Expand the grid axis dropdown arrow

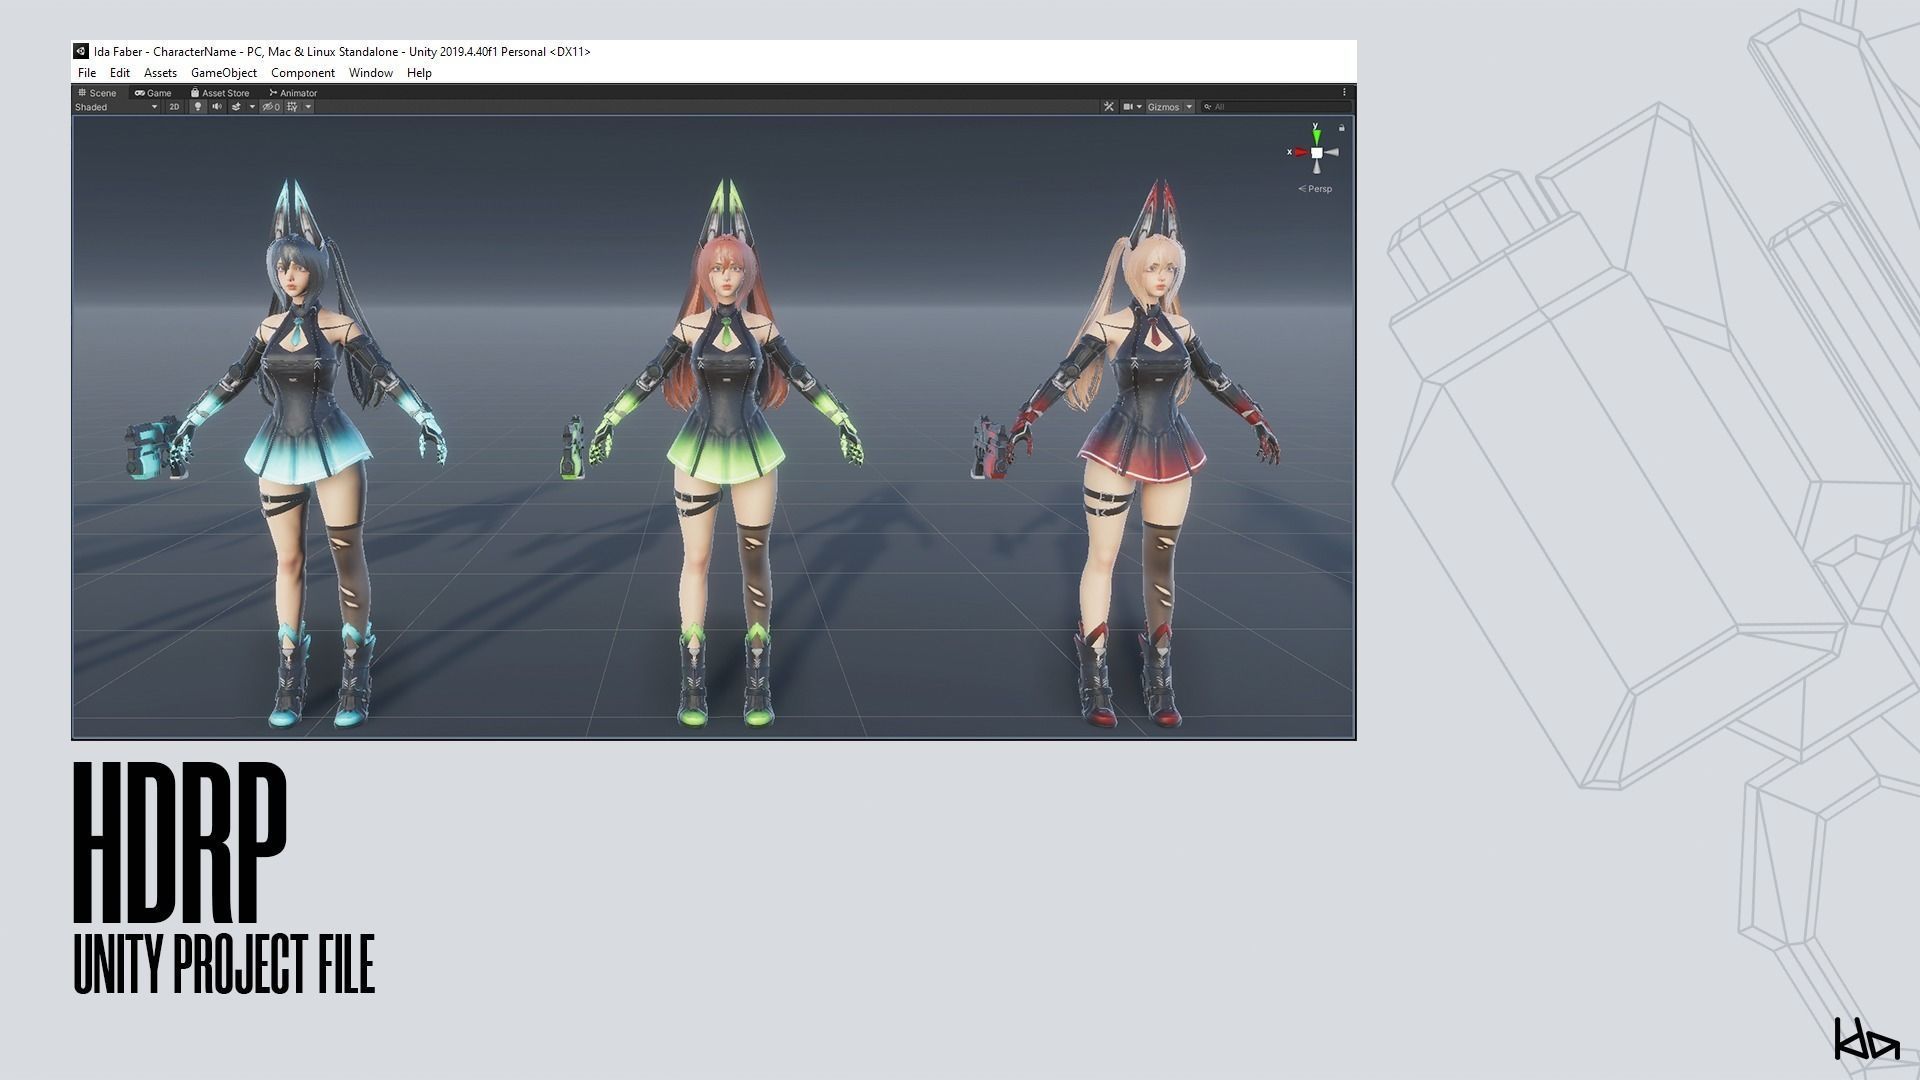[x=308, y=107]
